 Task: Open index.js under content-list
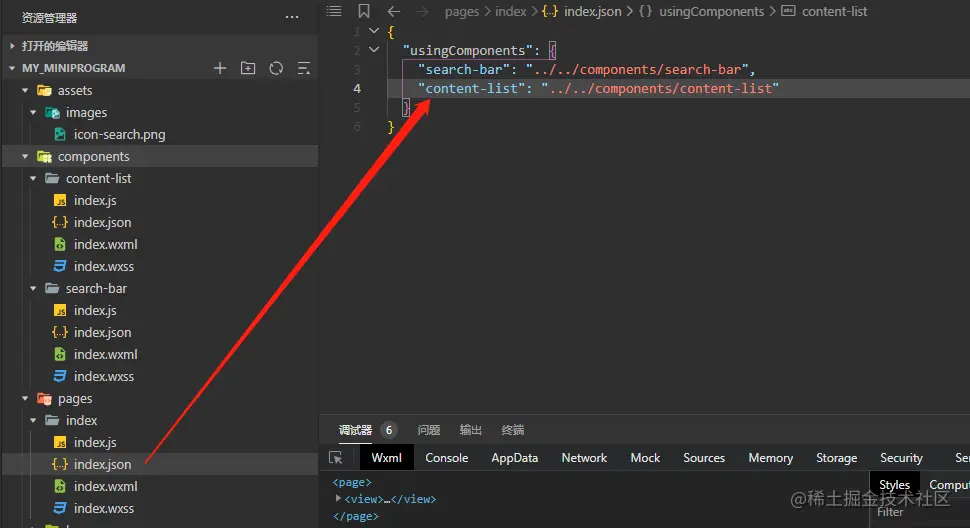tap(95, 200)
